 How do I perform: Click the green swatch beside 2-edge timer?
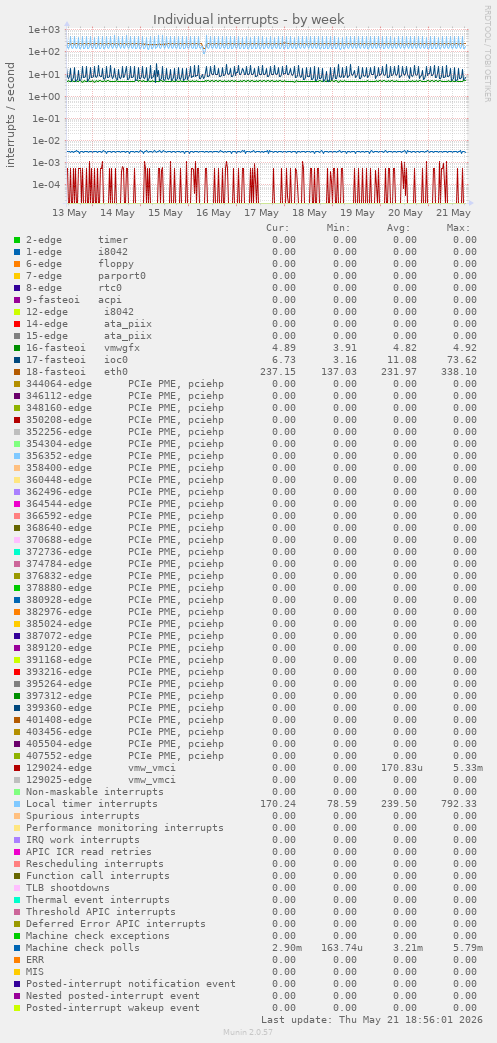pyautogui.click(x=17, y=239)
